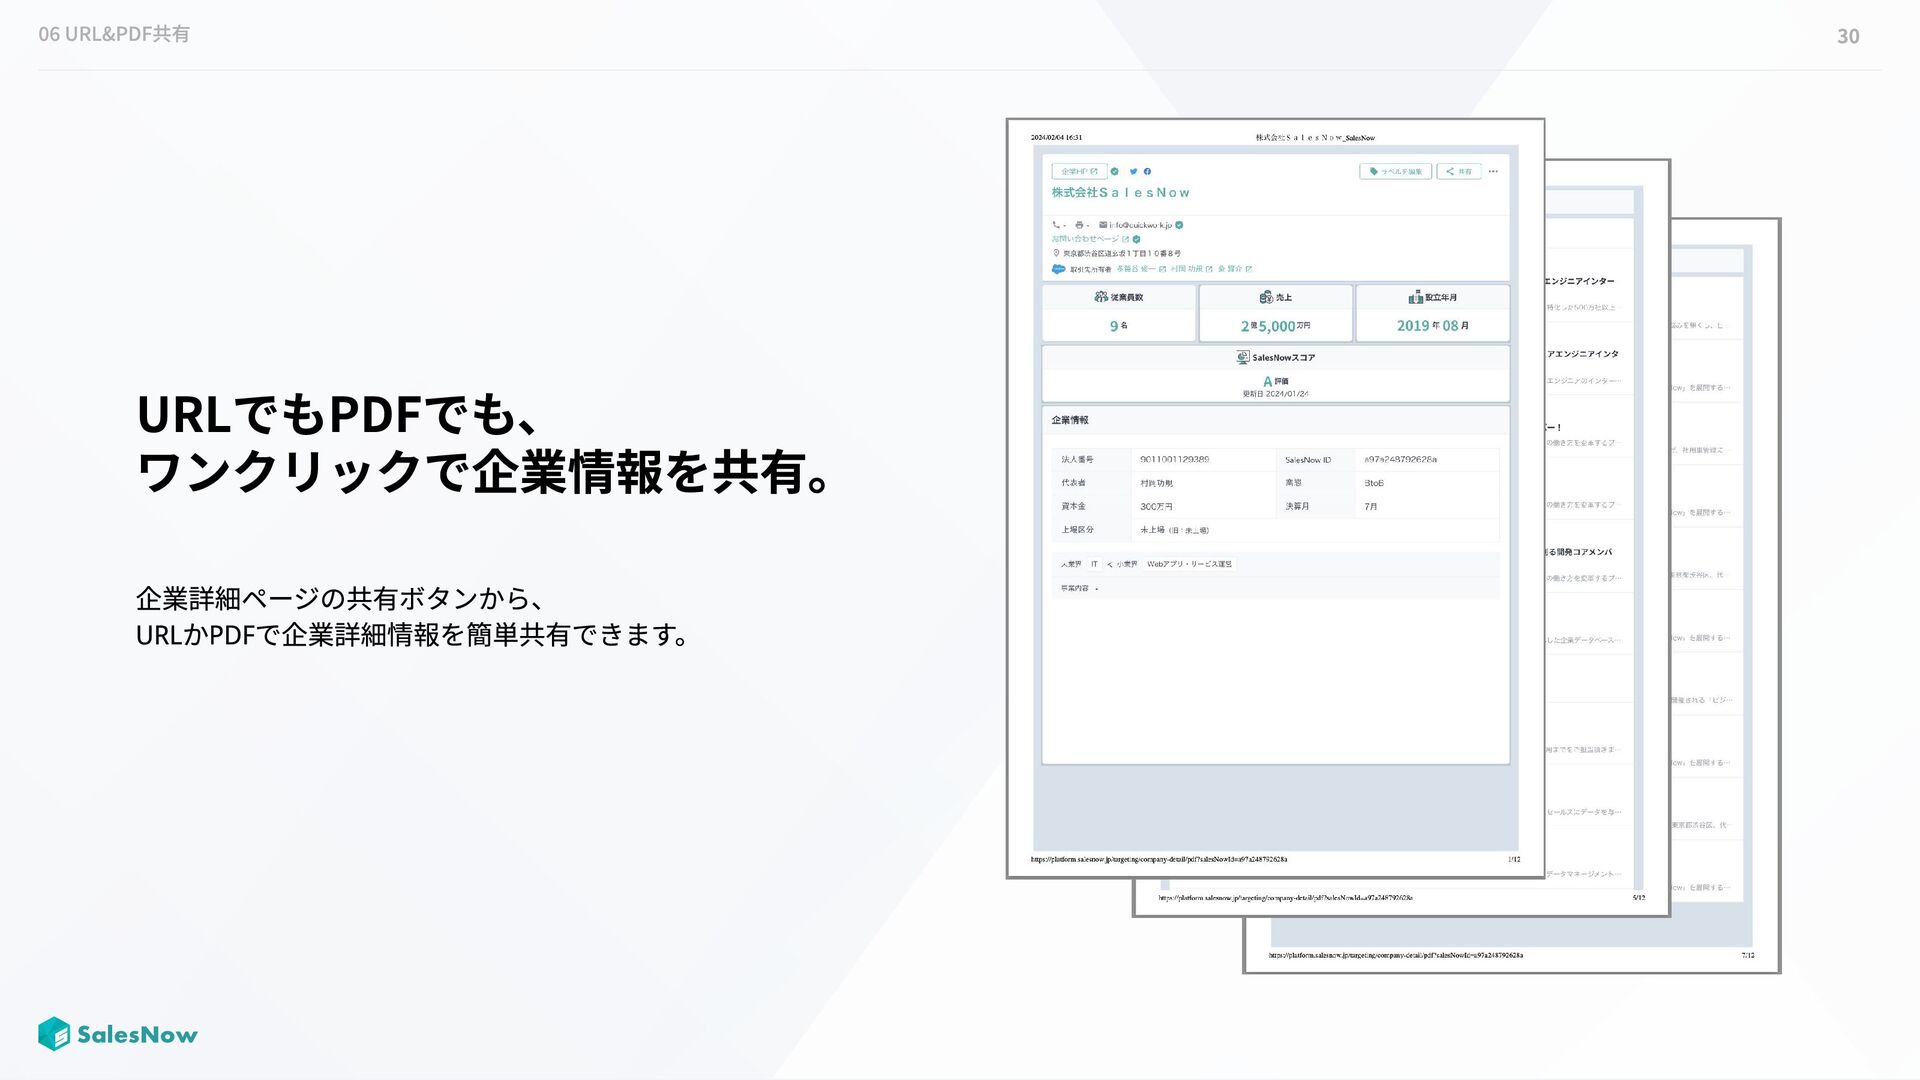Click the 更新日 2024/01/24 update date
This screenshot has height=1080, width=1920.
click(x=1275, y=394)
